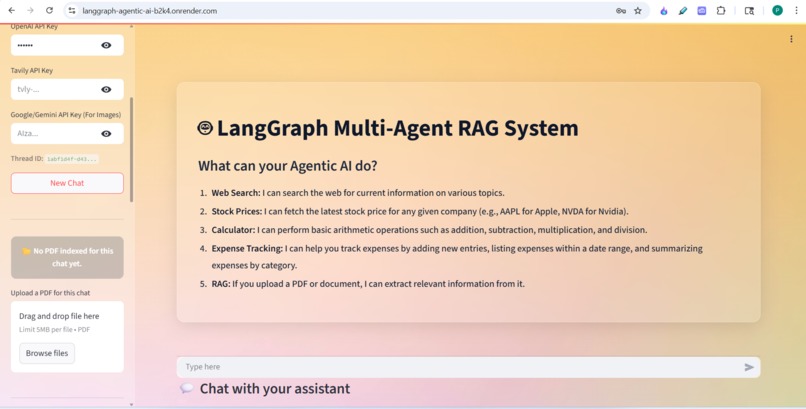Click the Drag and drop file here area

[x=67, y=337]
